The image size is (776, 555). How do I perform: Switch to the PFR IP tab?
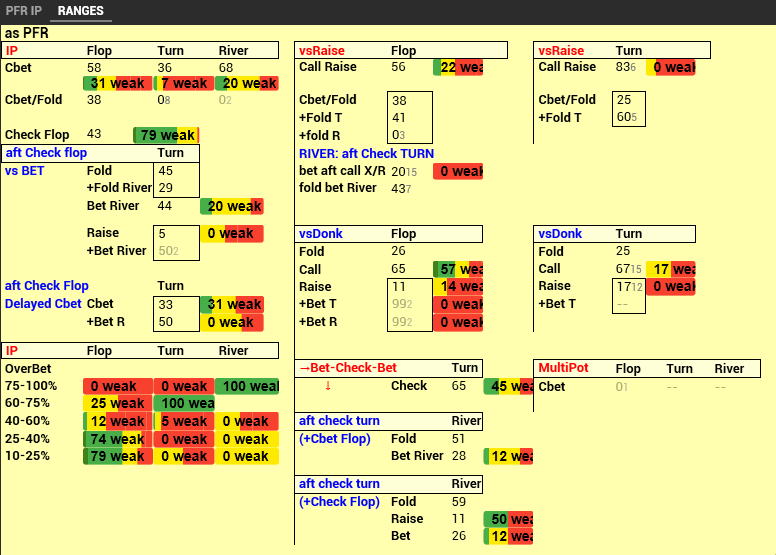click(x=21, y=11)
